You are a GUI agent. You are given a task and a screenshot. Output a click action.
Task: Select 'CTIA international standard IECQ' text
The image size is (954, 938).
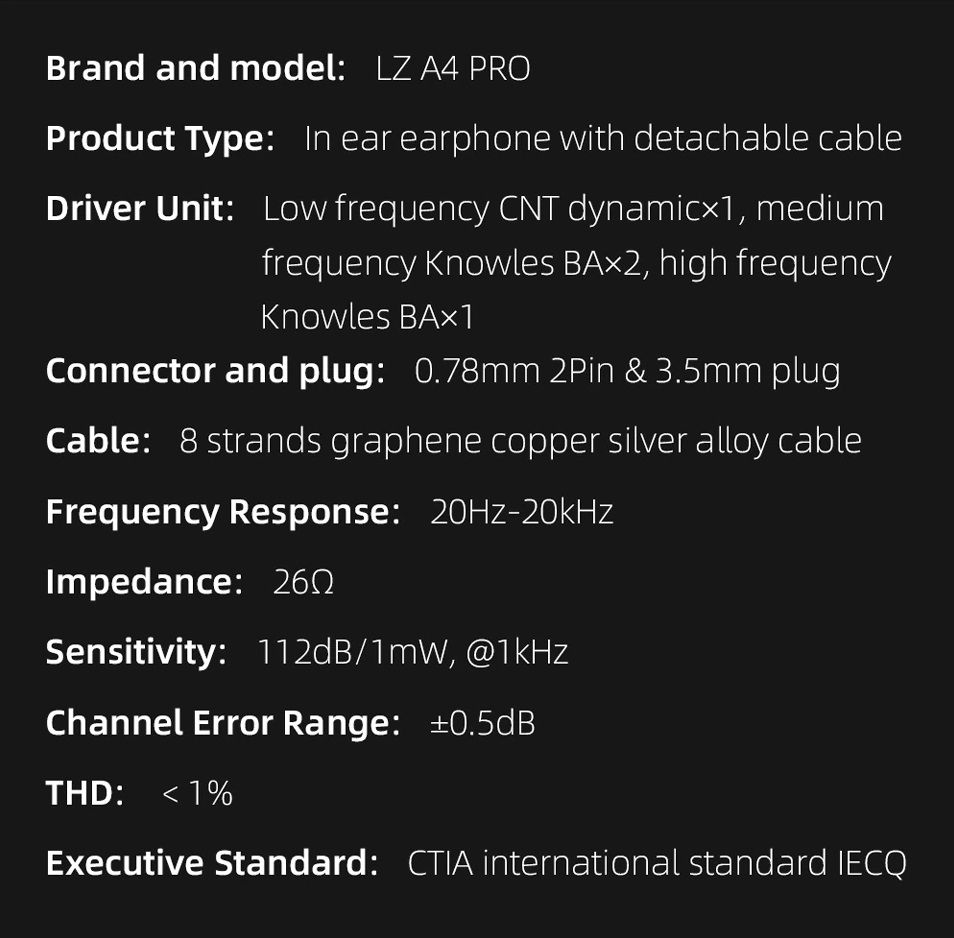tap(656, 863)
